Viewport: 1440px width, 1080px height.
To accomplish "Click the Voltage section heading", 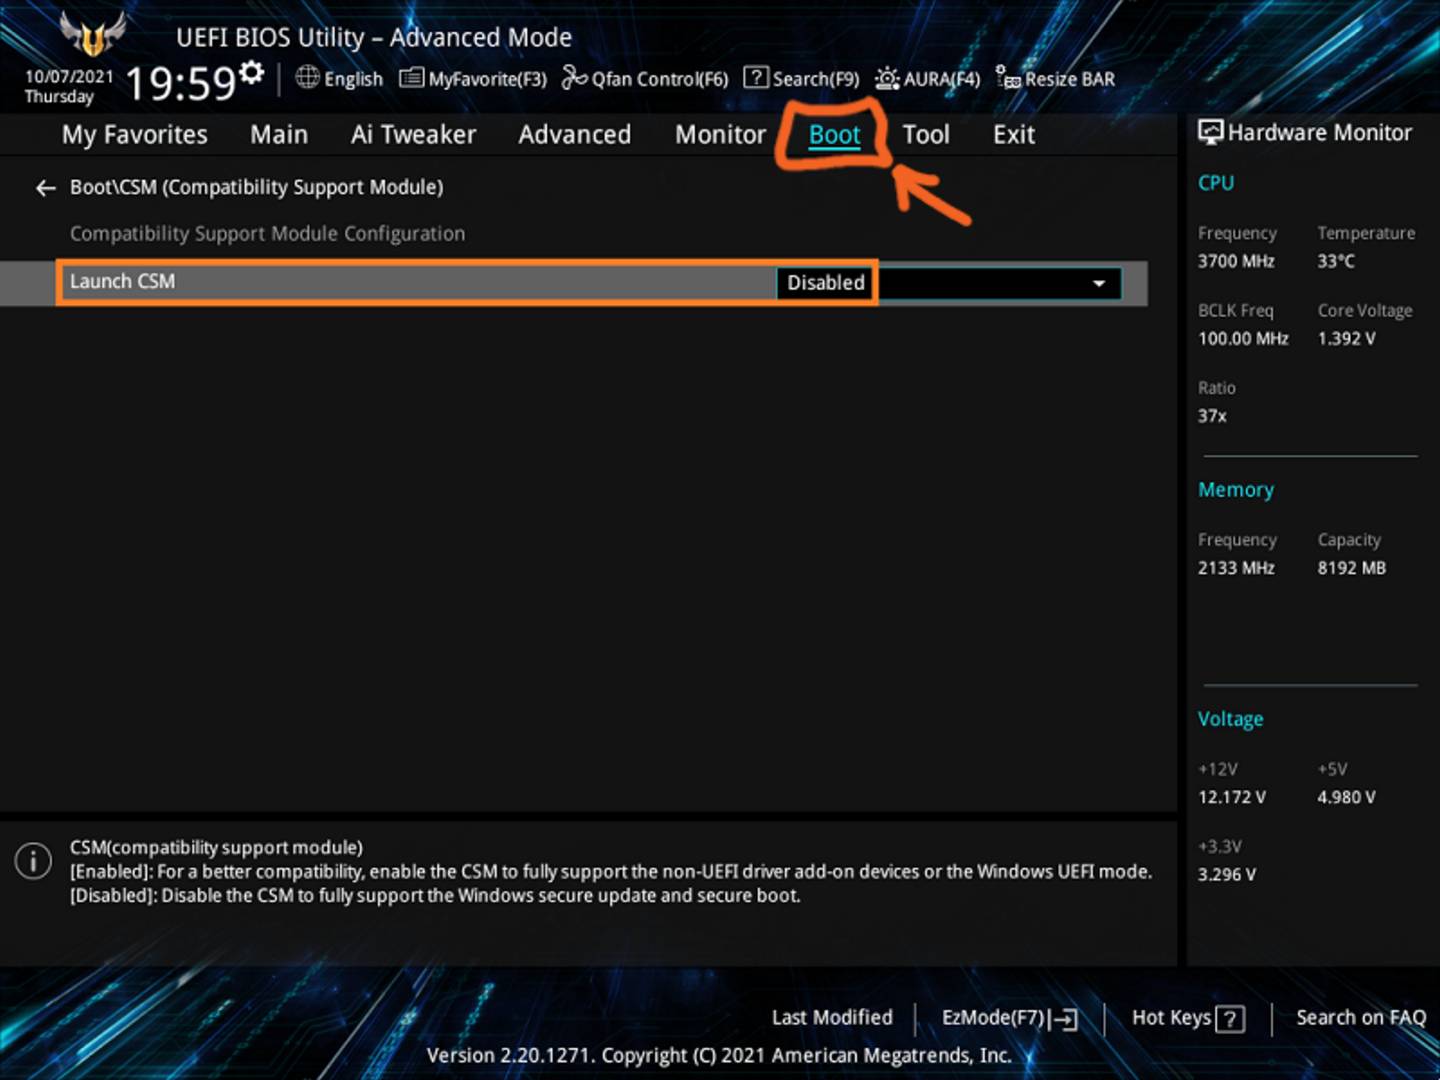I will [x=1231, y=720].
